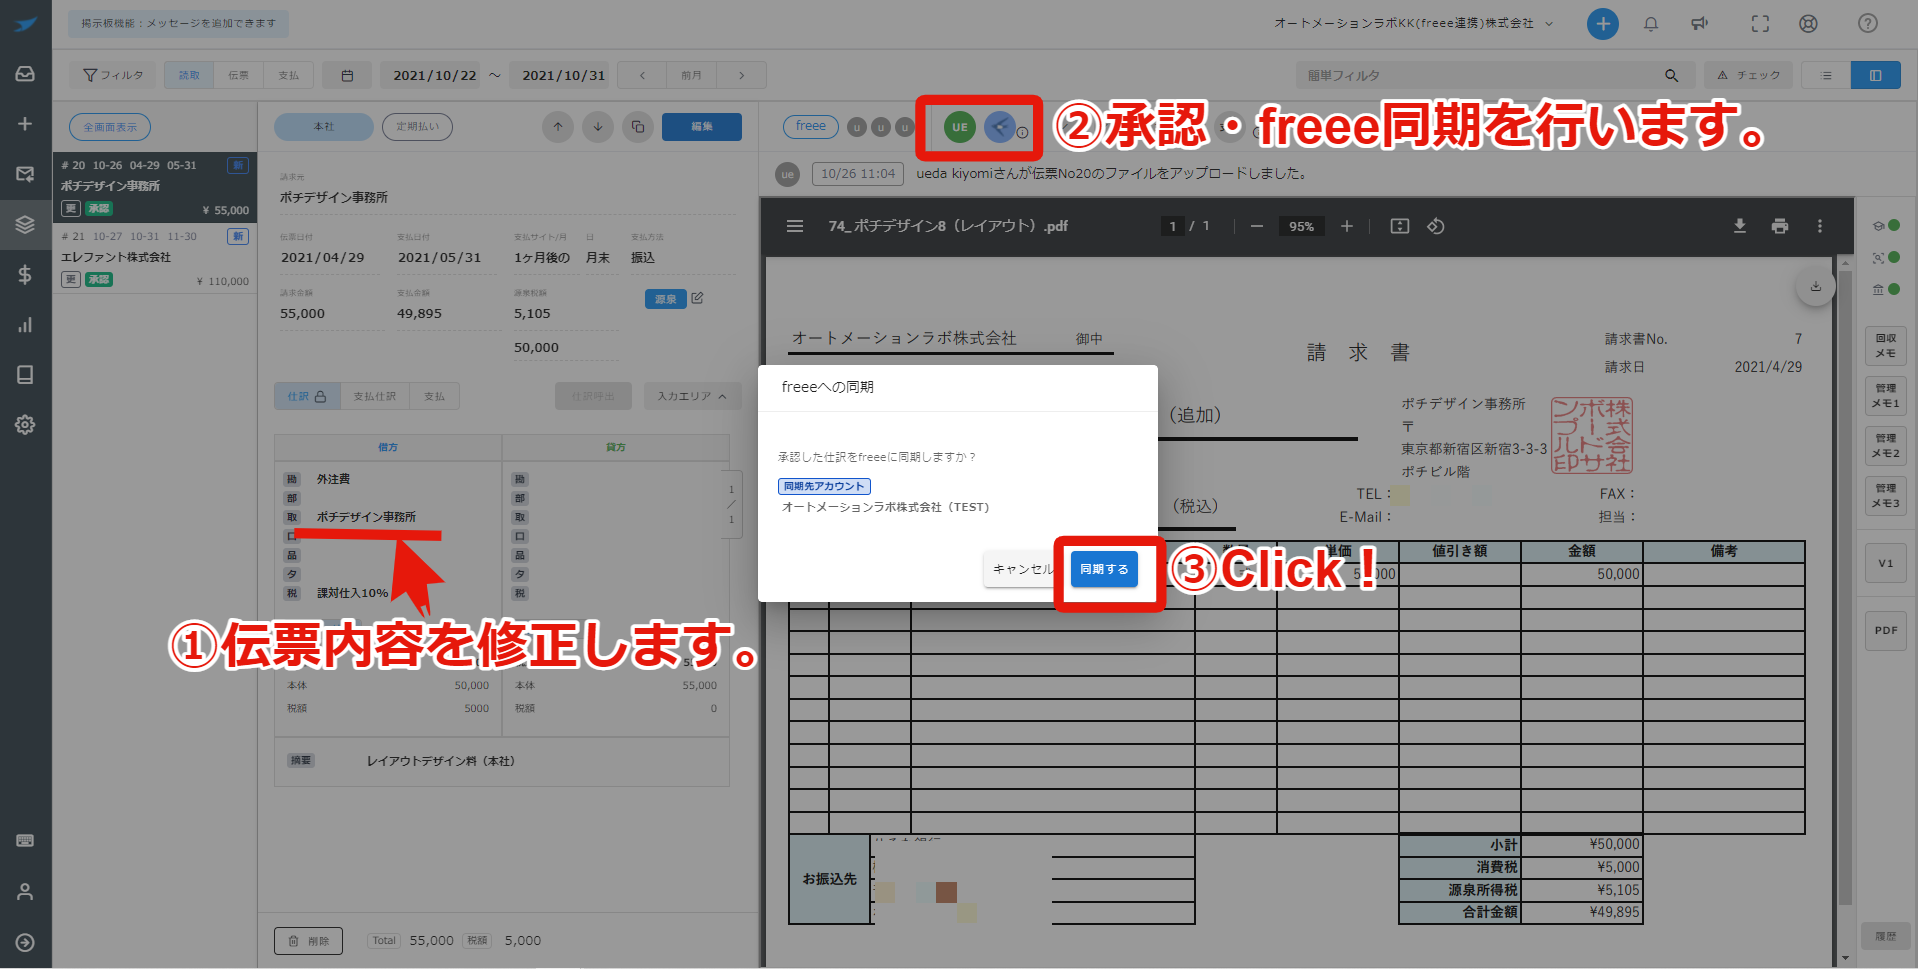Image resolution: width=1918 pixels, height=969 pixels.
Task: Collapse the 入力エリア expander
Action: click(692, 396)
